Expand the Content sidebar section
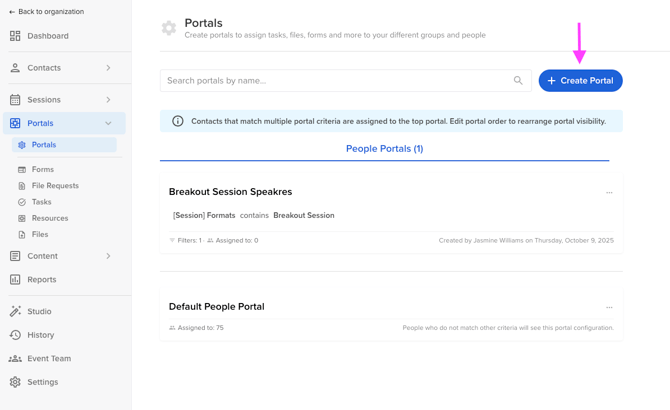Screen dimensions: 670x410 coord(108,256)
